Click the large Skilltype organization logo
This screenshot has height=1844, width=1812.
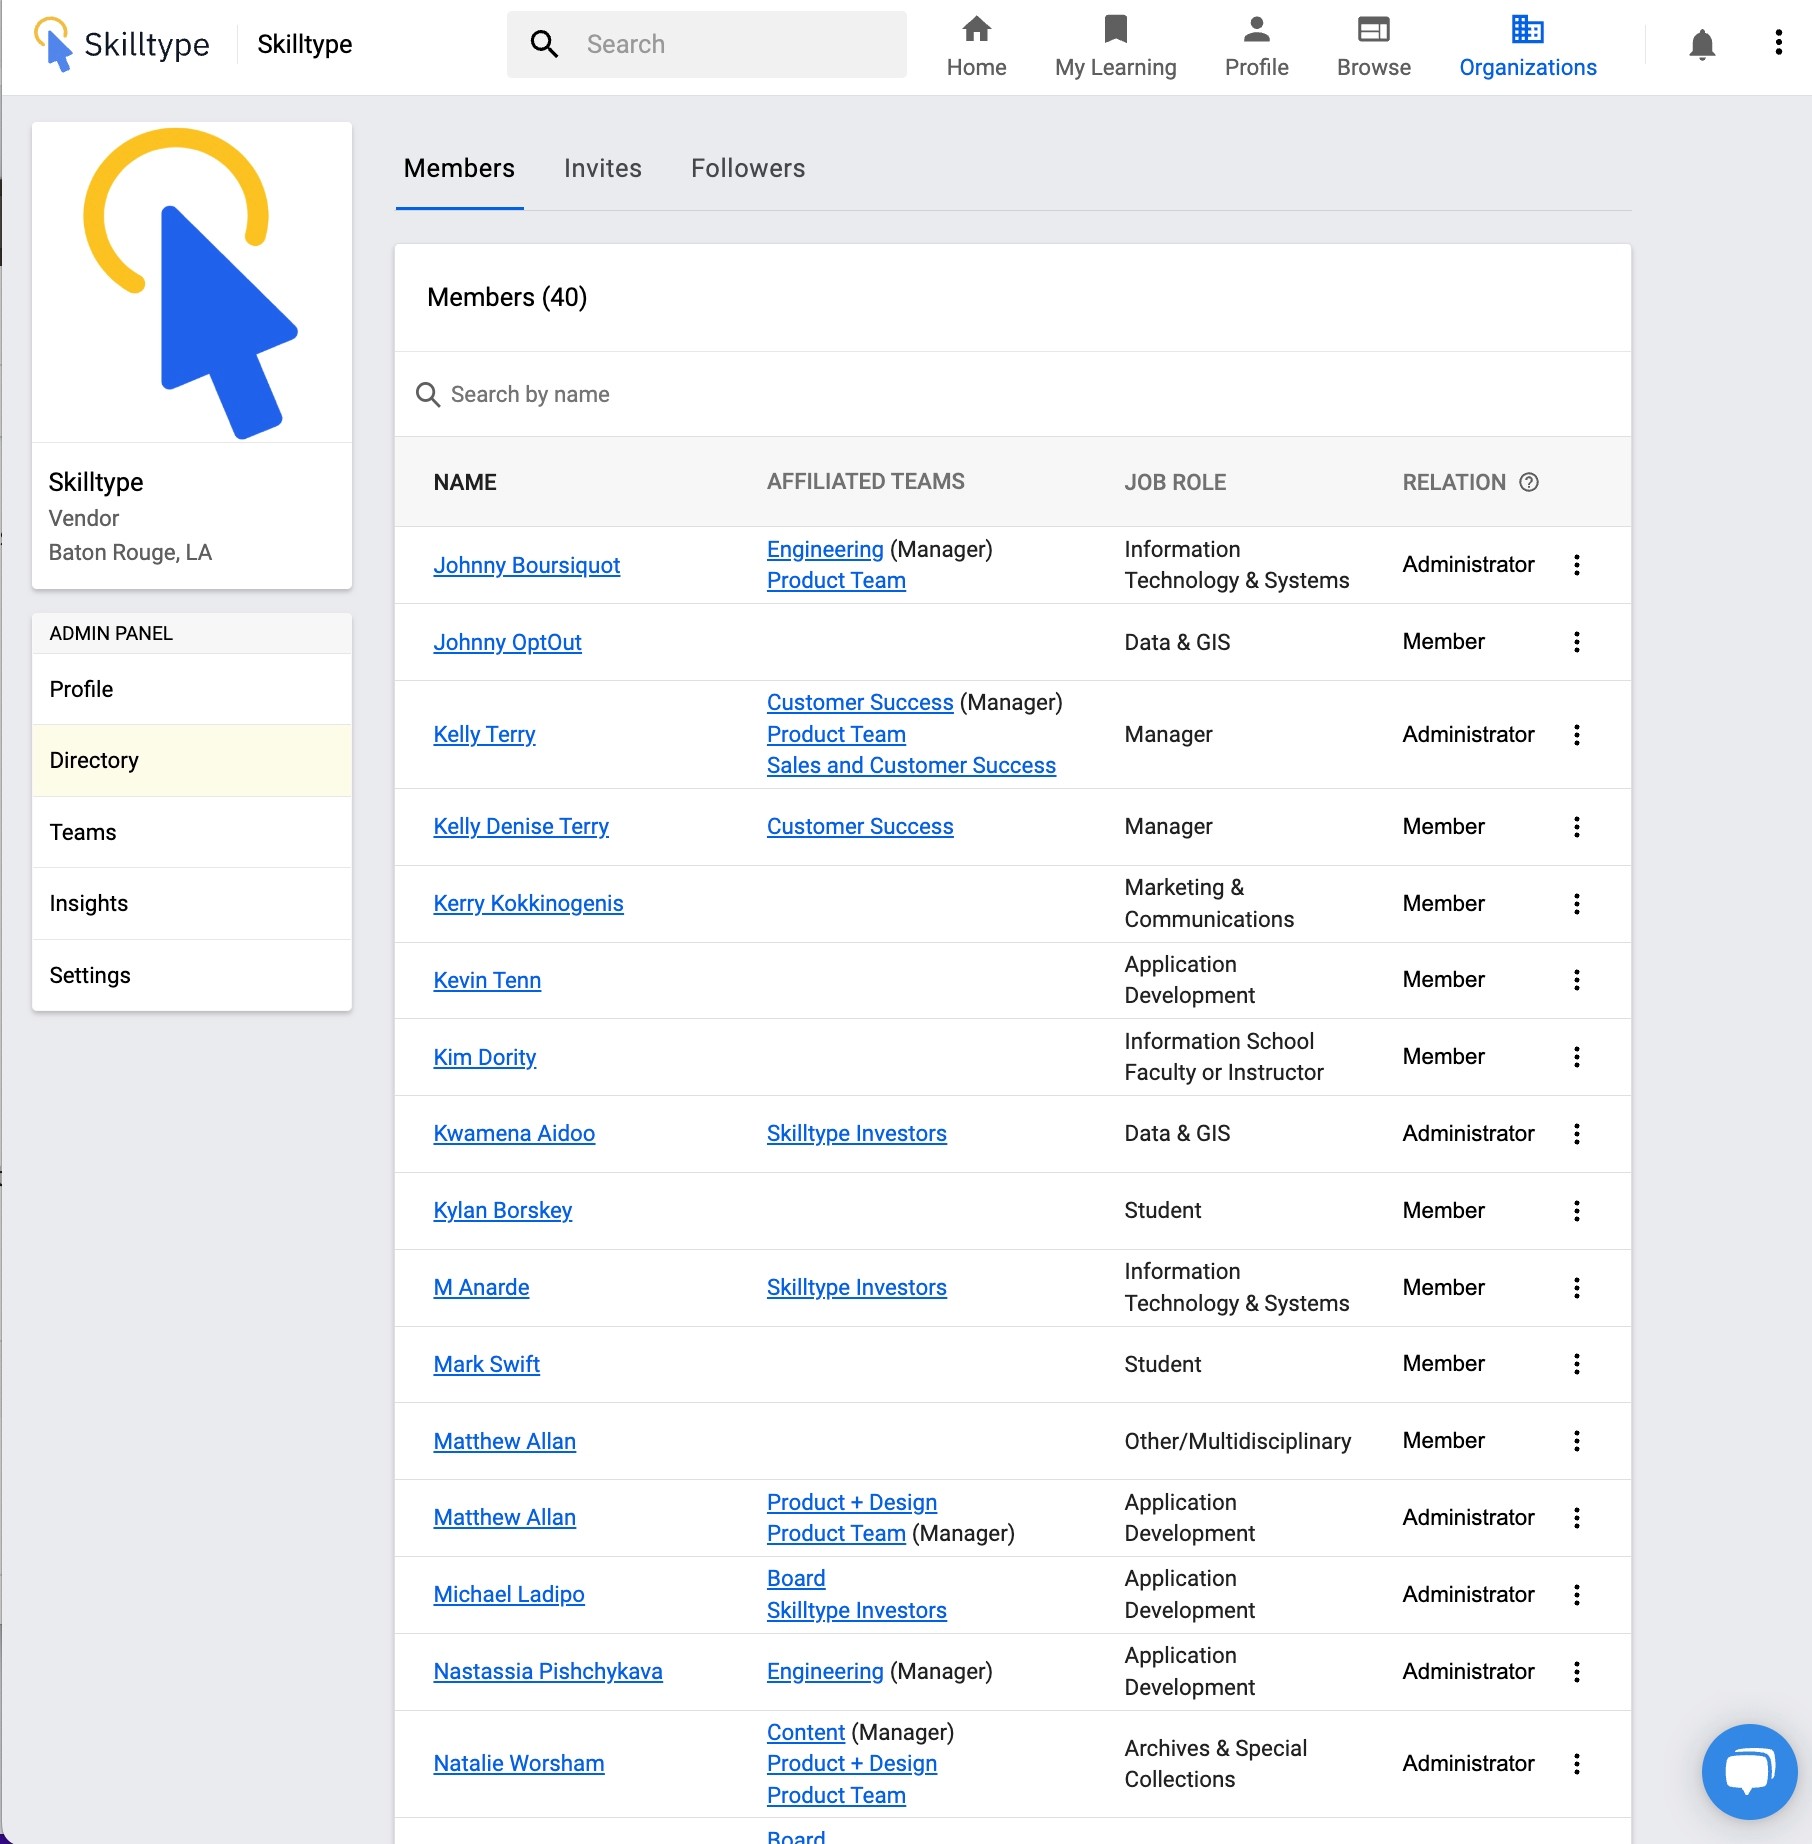192,283
